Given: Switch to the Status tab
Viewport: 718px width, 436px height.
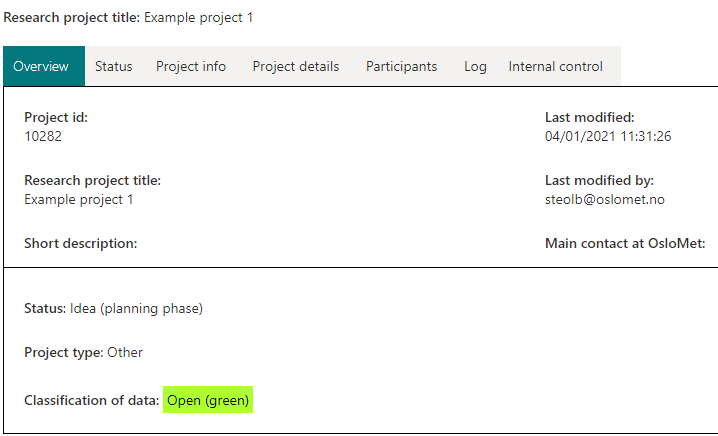Looking at the screenshot, I should point(114,66).
